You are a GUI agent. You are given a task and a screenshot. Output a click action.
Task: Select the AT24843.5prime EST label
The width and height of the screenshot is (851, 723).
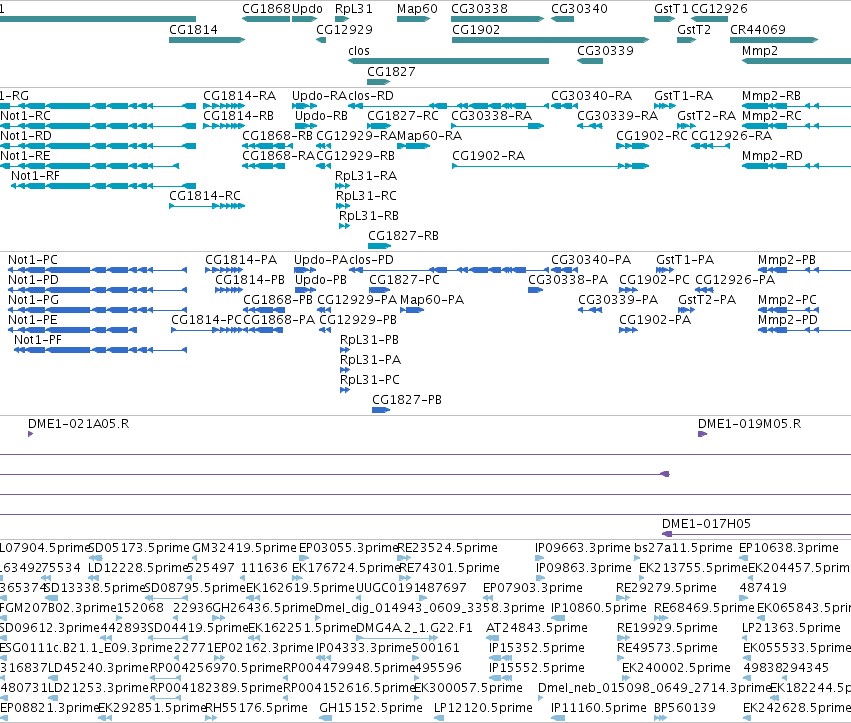click(x=537, y=628)
